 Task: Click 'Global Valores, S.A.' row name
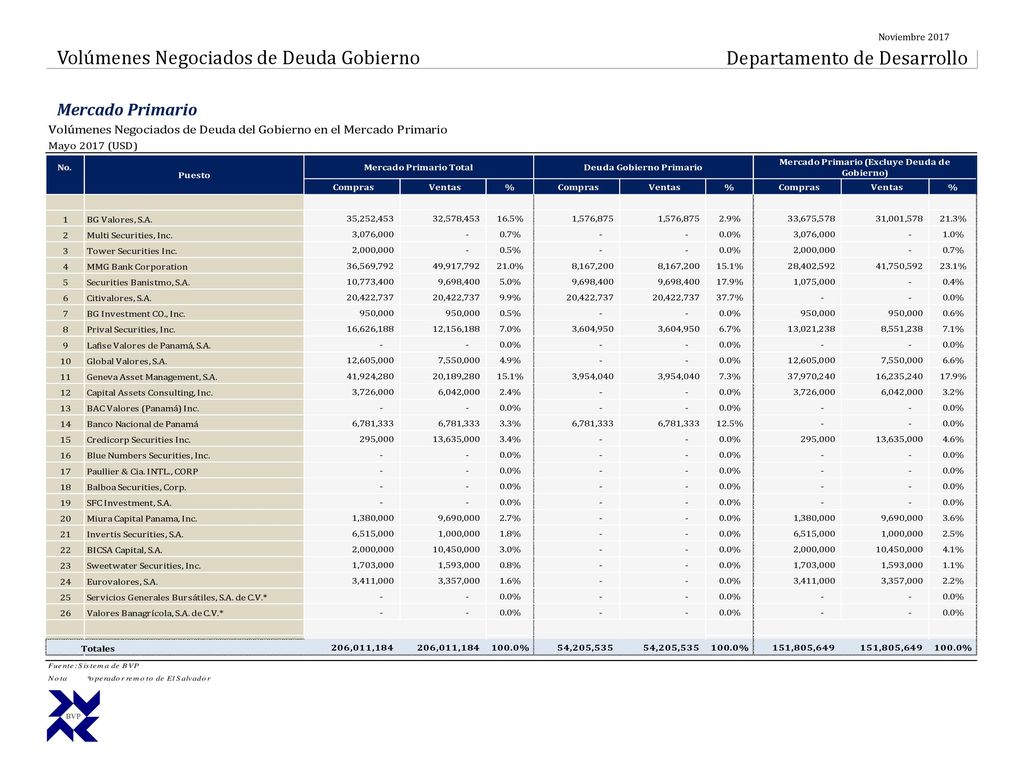pos(127,361)
